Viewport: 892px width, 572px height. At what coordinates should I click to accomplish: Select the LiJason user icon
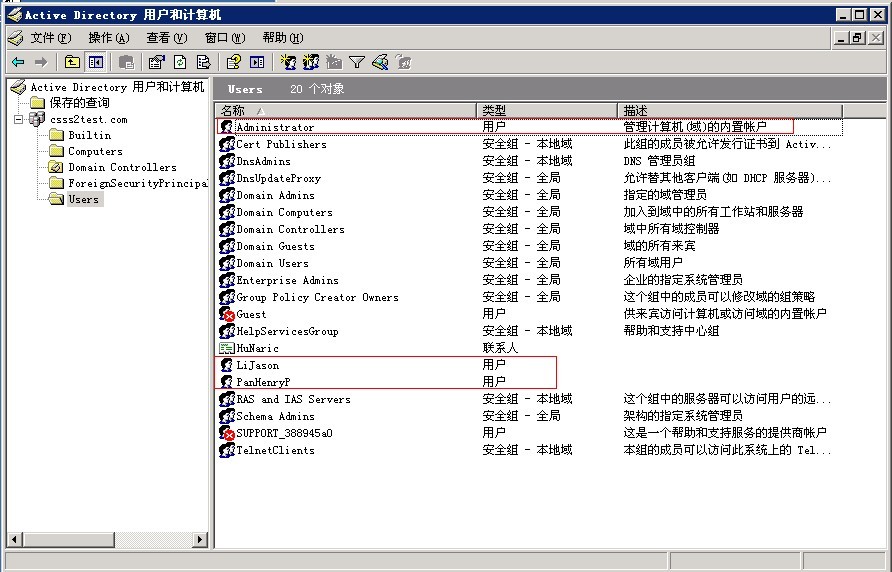coord(226,365)
